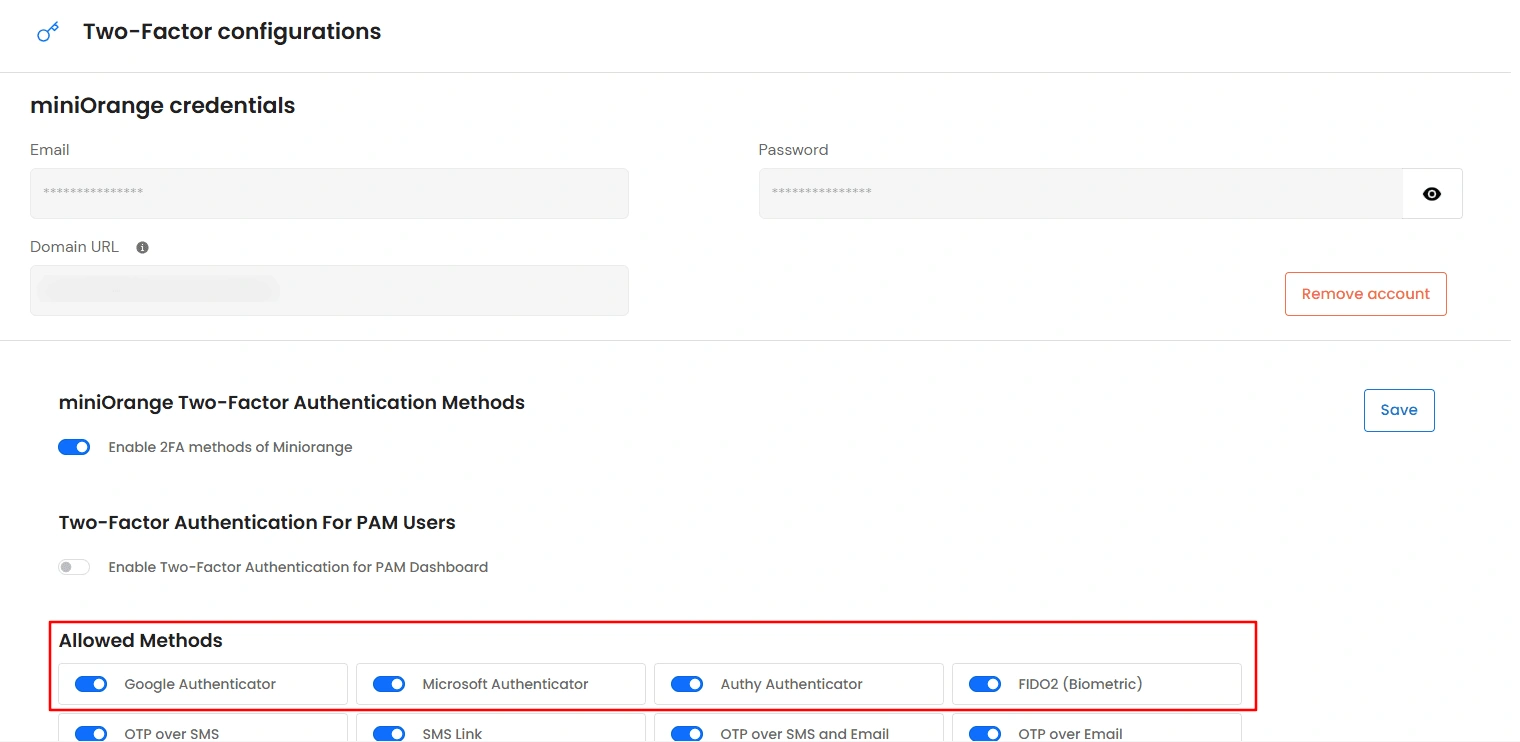Image resolution: width=1520 pixels, height=742 pixels.
Task: Click the Domain URL input field
Action: (x=329, y=290)
